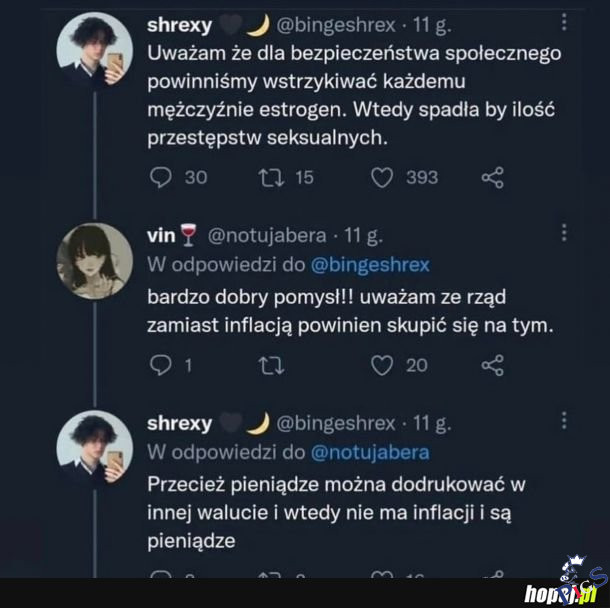Open more options on vin's tweet
Screen dimensions: 610x608
(564, 233)
